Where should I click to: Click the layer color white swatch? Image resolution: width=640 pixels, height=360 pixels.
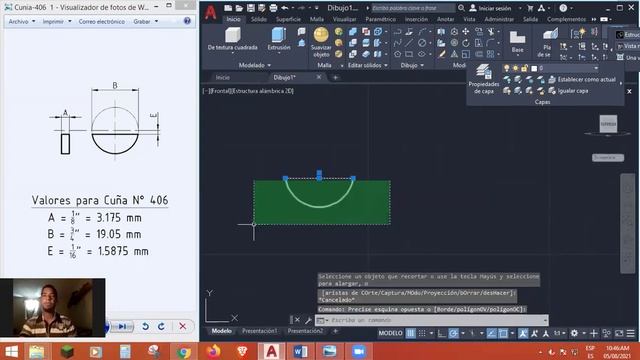coord(534,68)
